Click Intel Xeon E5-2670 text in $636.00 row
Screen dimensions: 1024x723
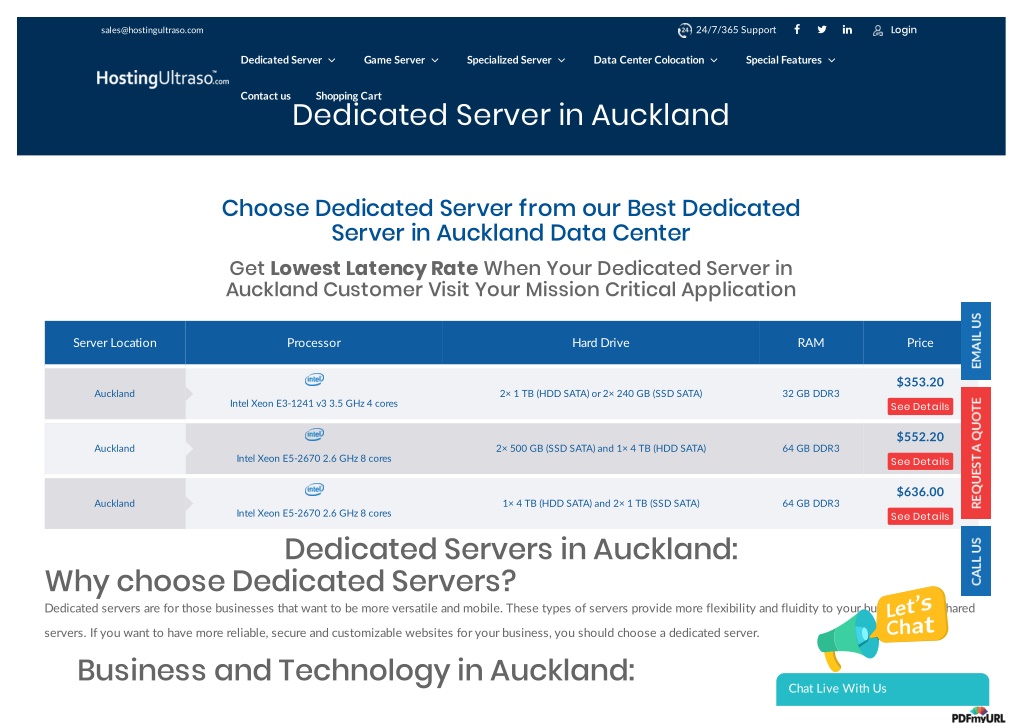click(314, 513)
